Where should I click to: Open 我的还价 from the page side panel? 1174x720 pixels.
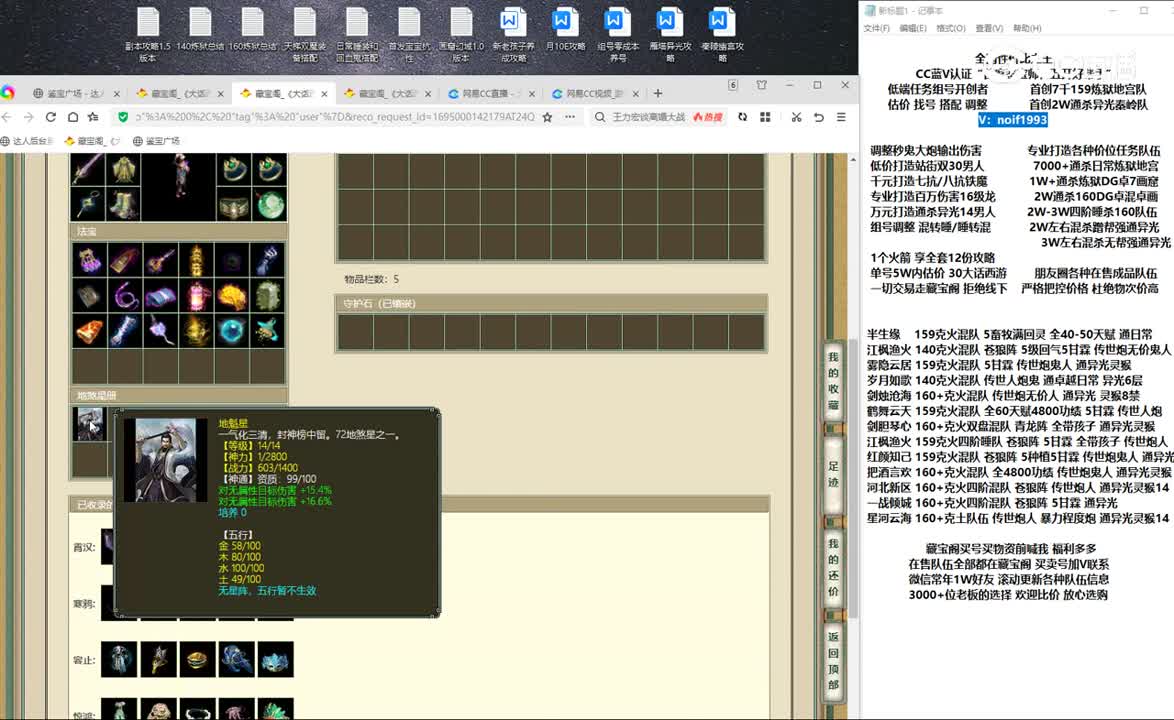pos(833,567)
